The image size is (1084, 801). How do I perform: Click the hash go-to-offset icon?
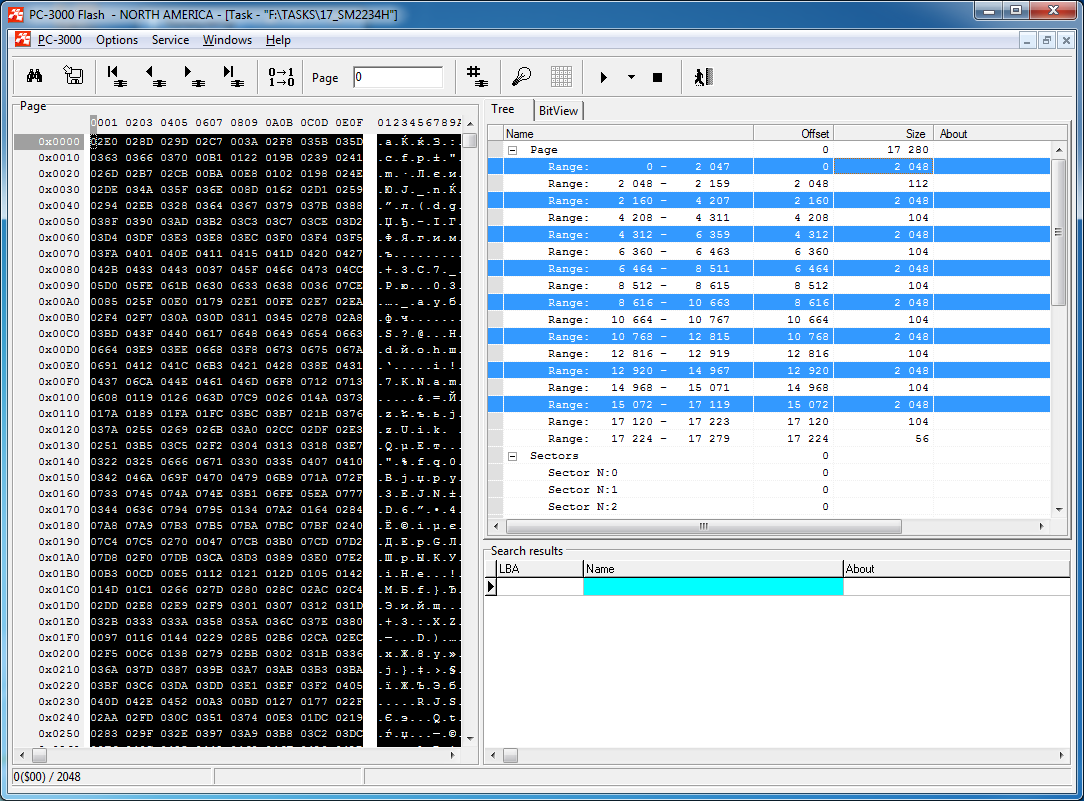pos(476,77)
